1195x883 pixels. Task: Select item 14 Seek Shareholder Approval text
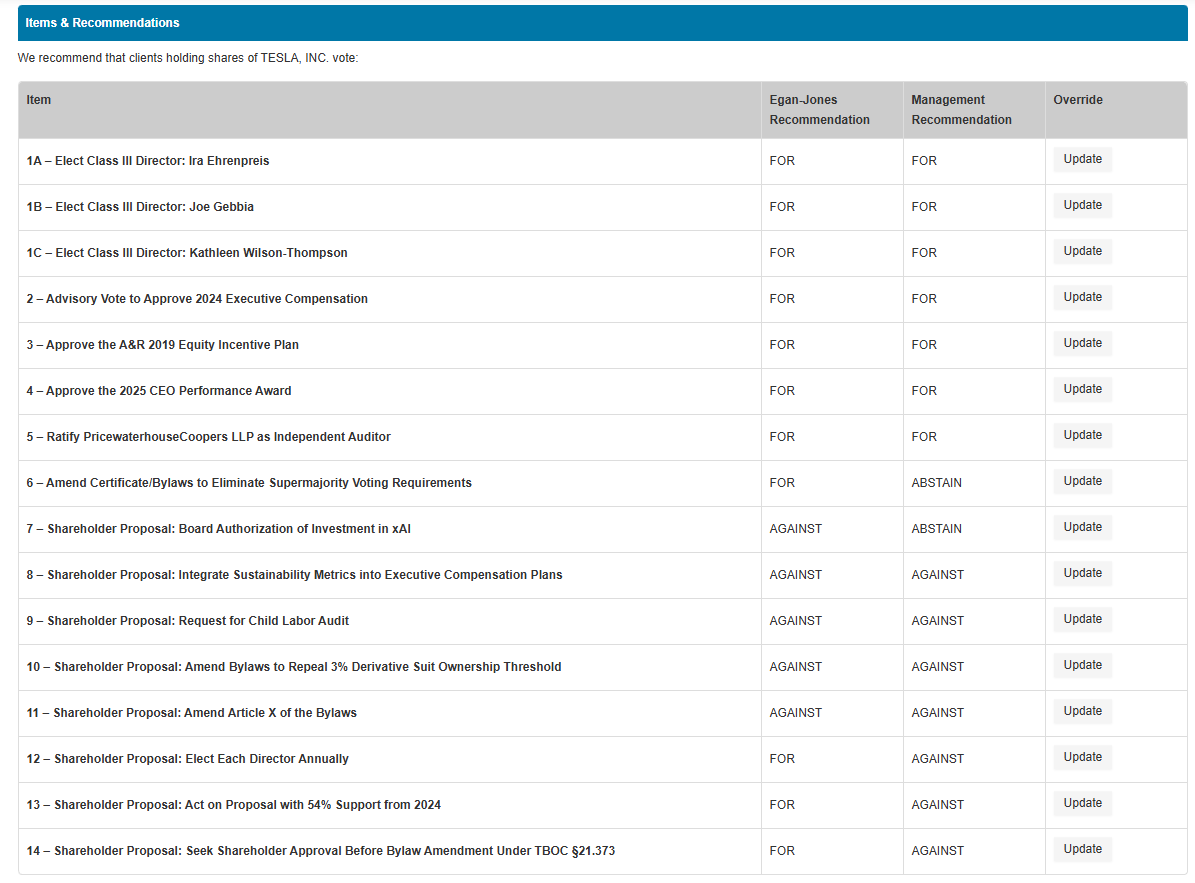(x=321, y=851)
